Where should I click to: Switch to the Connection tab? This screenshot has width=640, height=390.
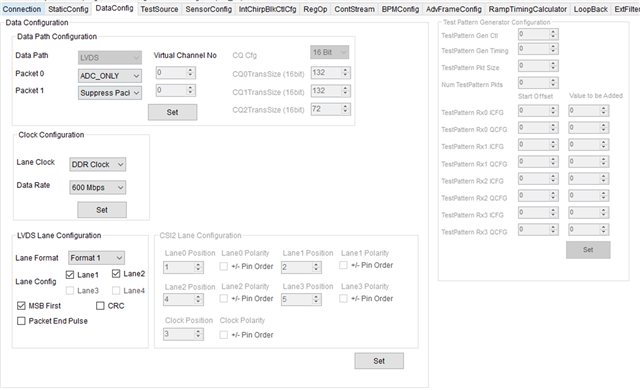pos(22,9)
